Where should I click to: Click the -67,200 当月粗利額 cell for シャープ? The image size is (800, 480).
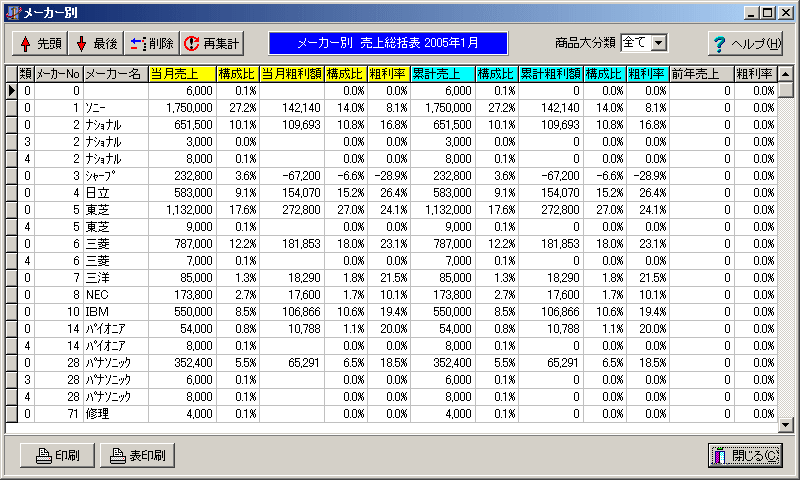pyautogui.click(x=292, y=176)
